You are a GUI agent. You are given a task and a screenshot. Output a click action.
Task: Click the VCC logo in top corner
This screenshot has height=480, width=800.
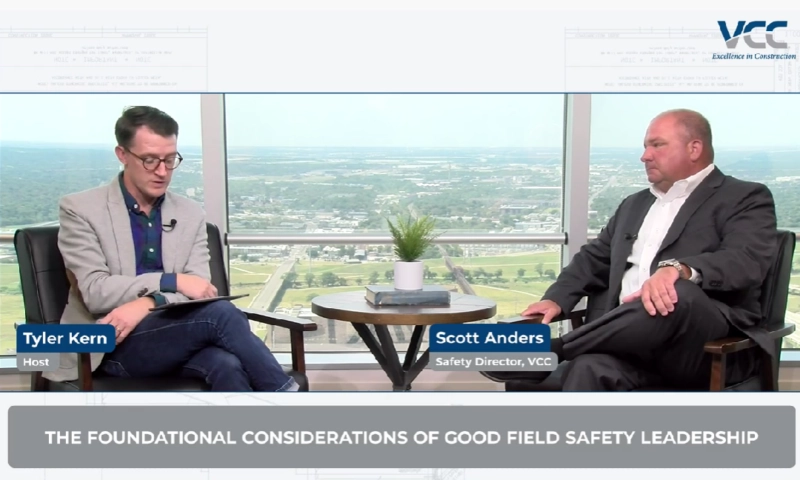point(751,34)
